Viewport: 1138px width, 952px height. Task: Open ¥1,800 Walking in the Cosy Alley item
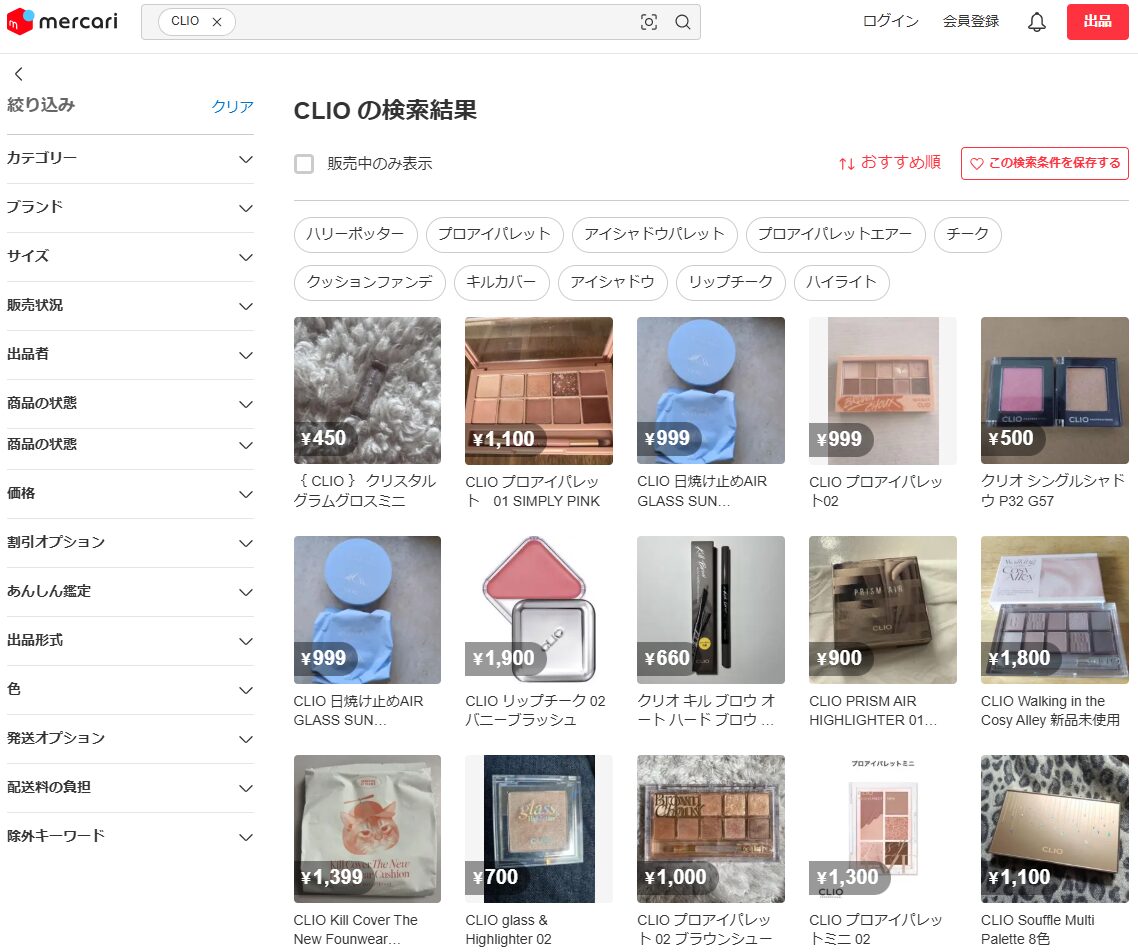click(x=1055, y=633)
